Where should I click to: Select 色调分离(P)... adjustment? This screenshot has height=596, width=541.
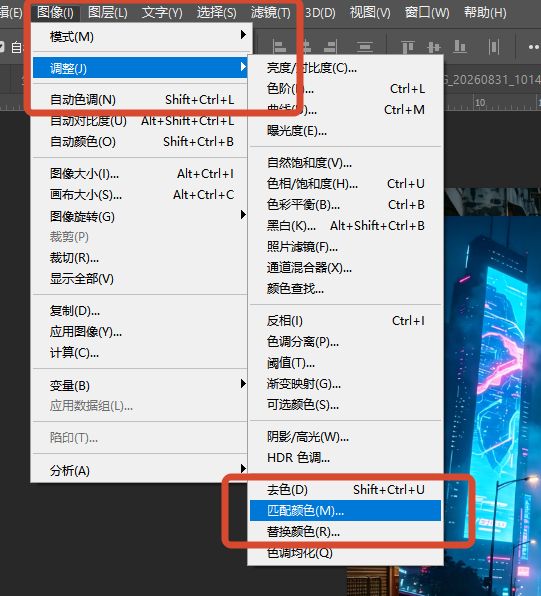pyautogui.click(x=346, y=342)
